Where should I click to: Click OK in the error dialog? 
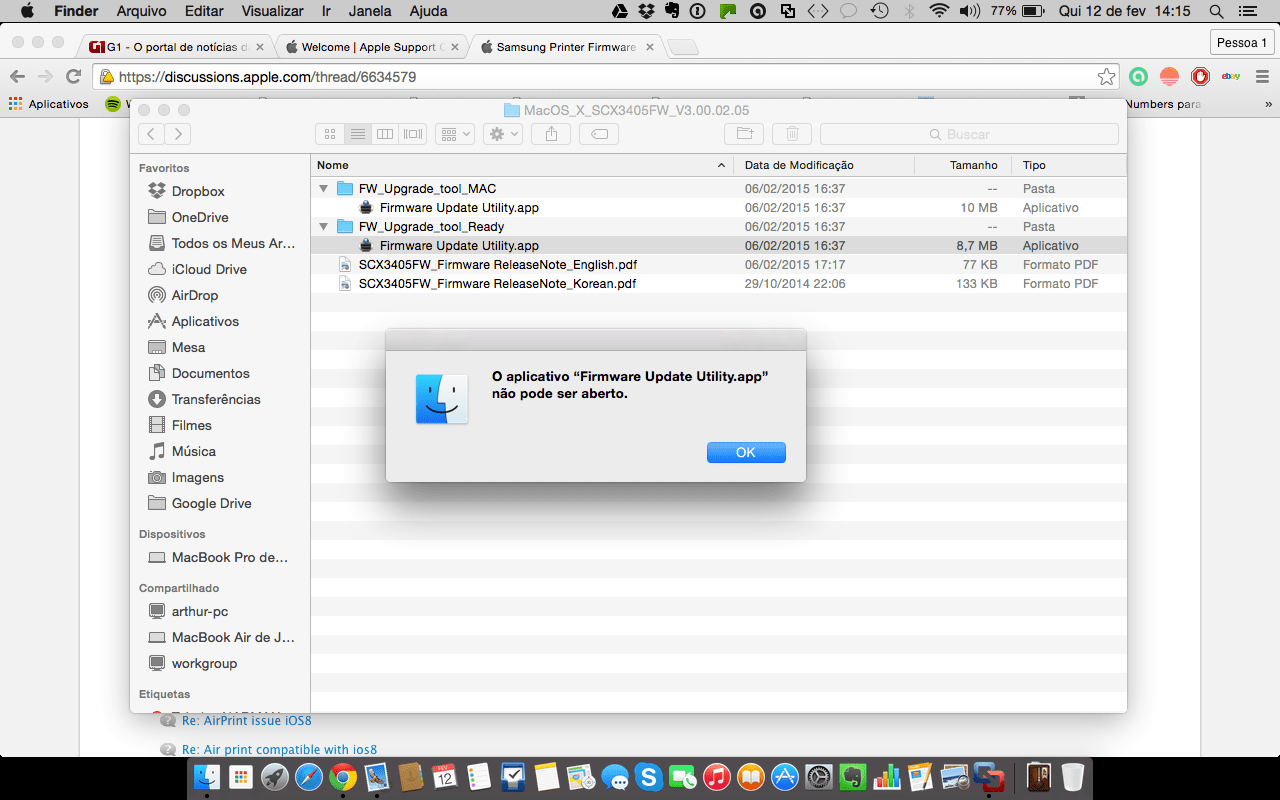(x=746, y=452)
